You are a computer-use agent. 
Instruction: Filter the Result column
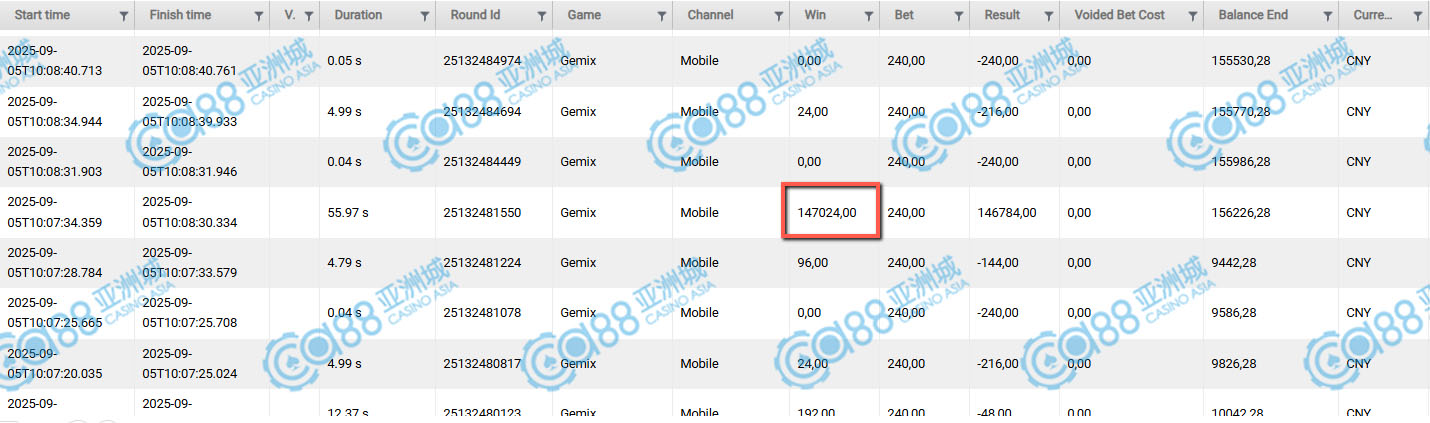[1048, 16]
